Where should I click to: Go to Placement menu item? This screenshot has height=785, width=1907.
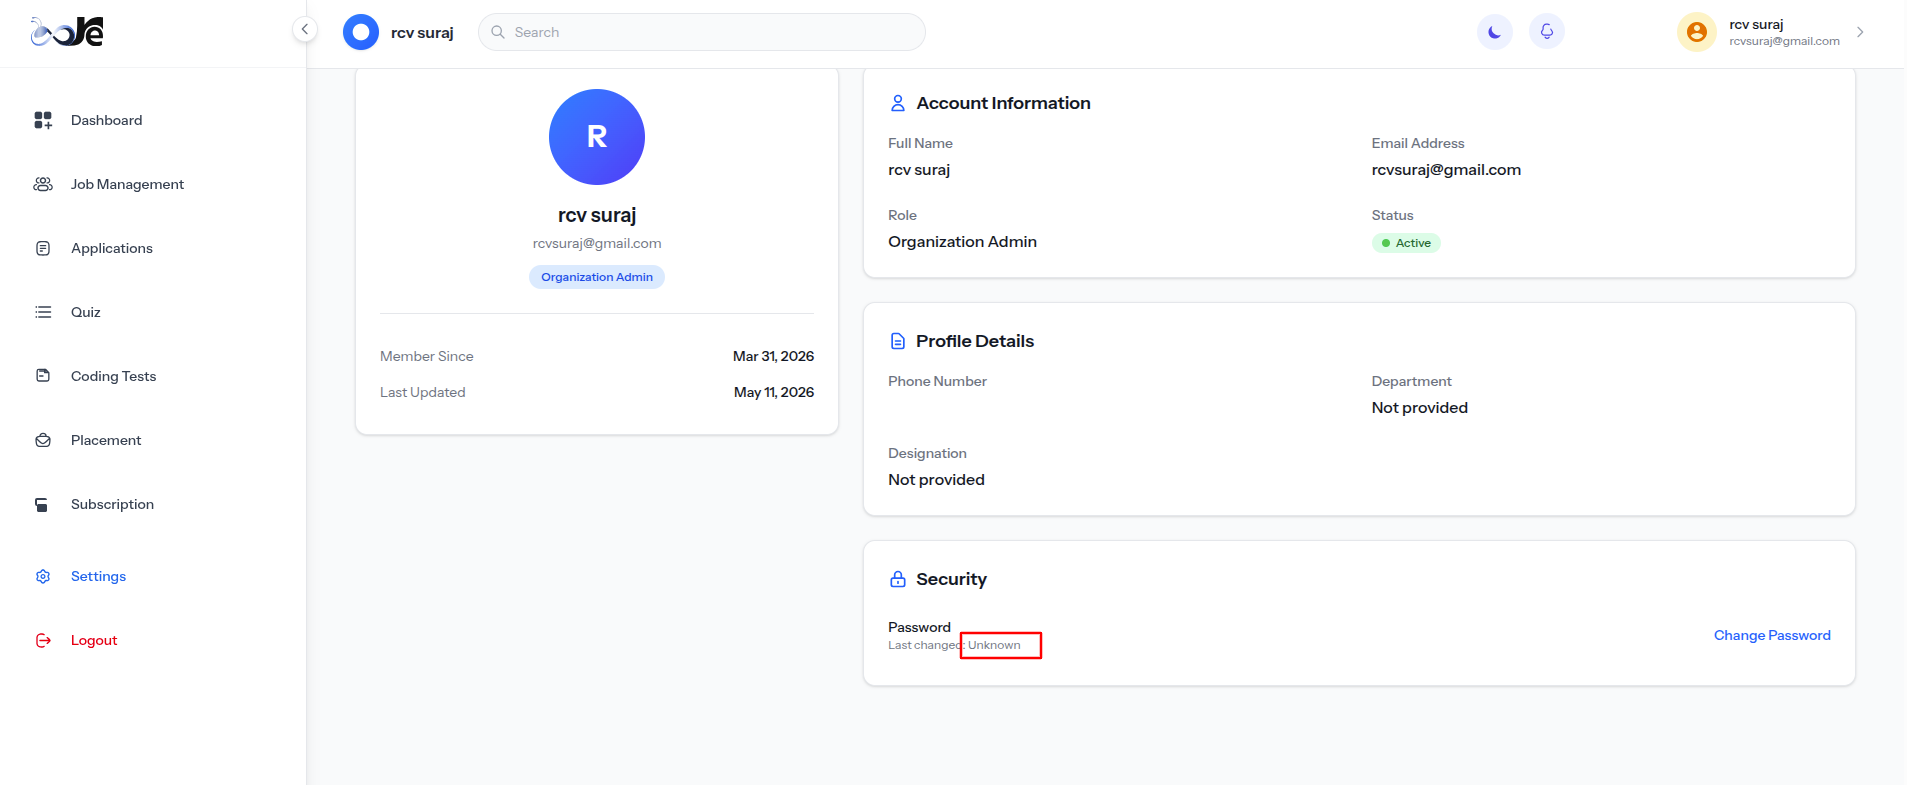coord(106,440)
